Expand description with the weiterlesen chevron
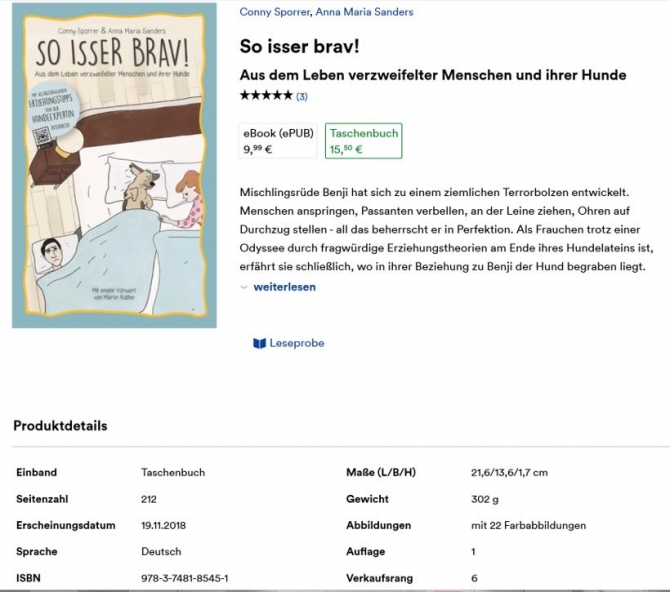Viewport: 670px width, 592px height. 244,287
